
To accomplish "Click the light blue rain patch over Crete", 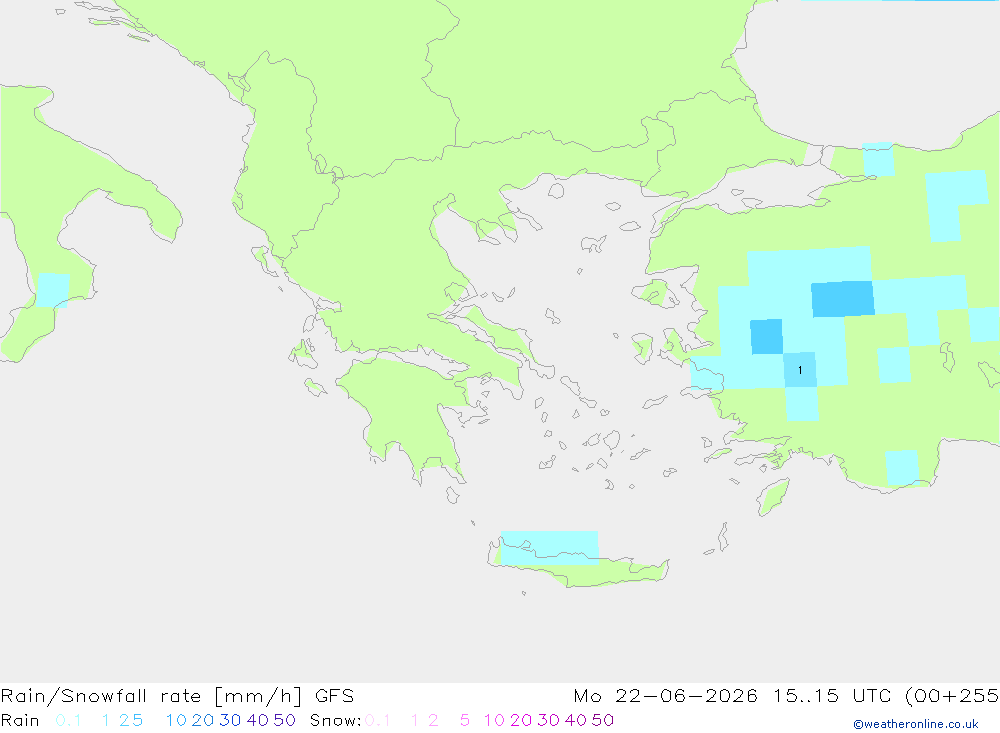I will (x=550, y=547).
